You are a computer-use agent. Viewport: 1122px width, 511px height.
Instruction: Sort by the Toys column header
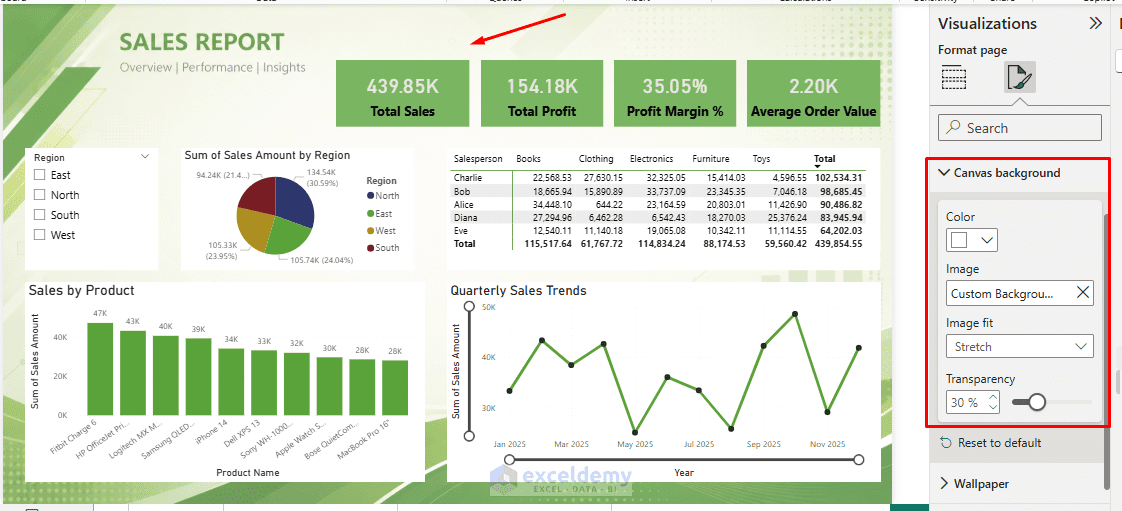tap(761, 159)
